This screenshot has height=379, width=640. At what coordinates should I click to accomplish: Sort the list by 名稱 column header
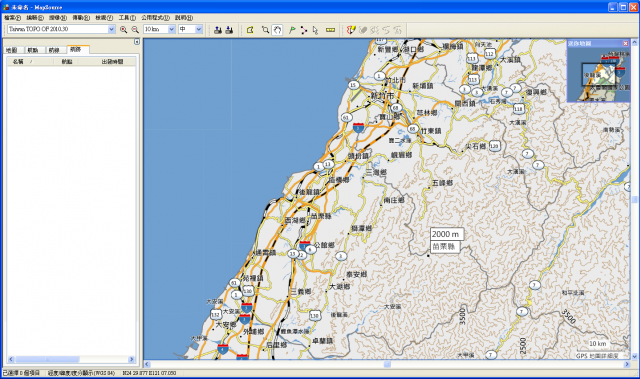pos(30,62)
